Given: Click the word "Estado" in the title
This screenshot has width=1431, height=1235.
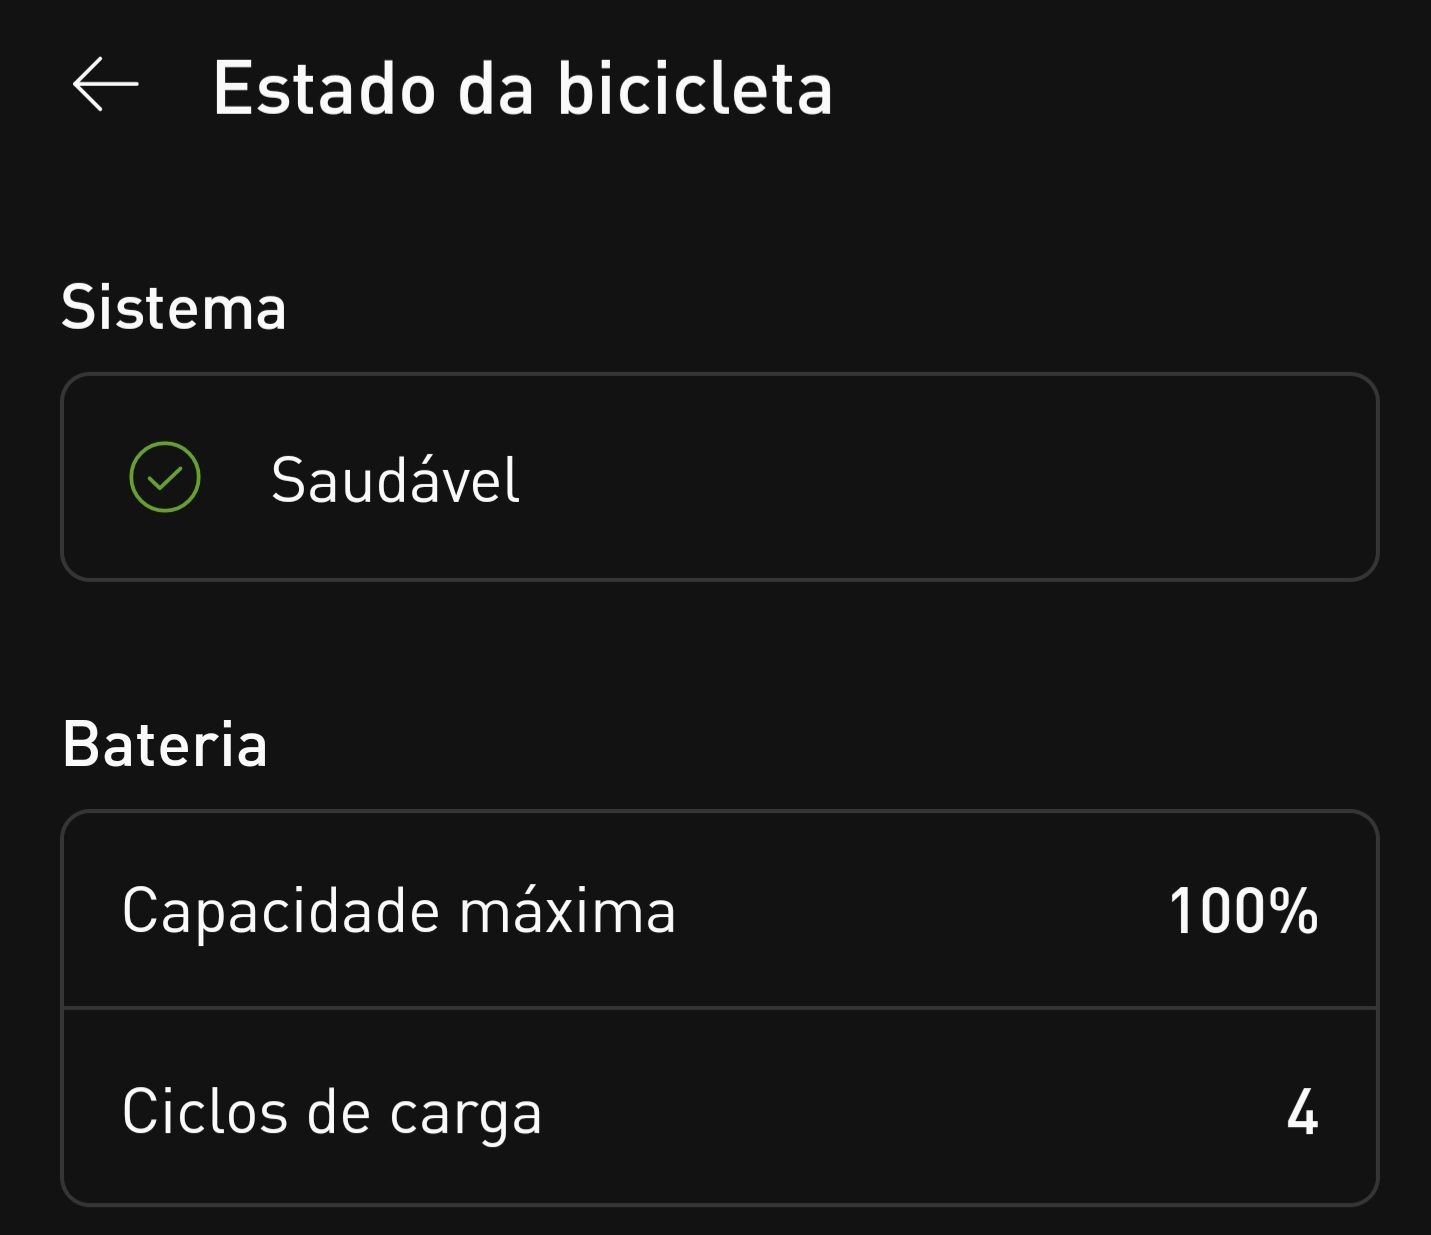Looking at the screenshot, I should coord(325,89).
